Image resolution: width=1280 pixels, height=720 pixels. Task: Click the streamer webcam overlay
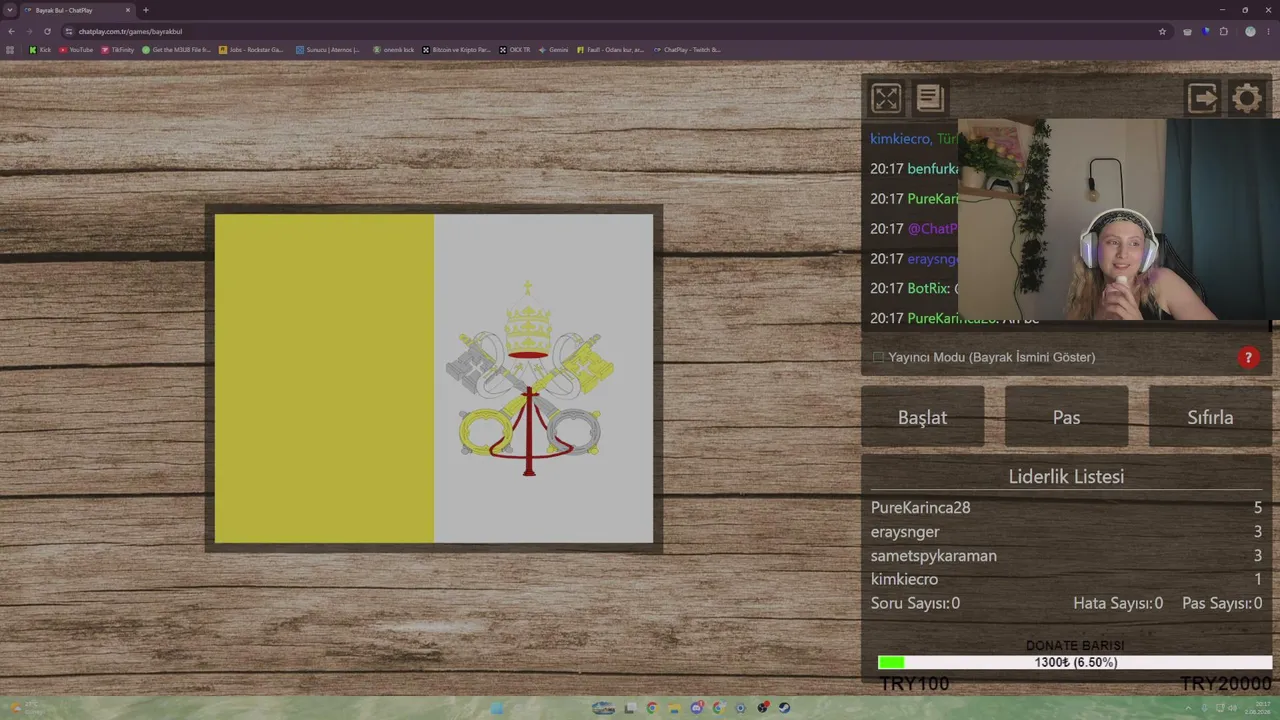1118,220
